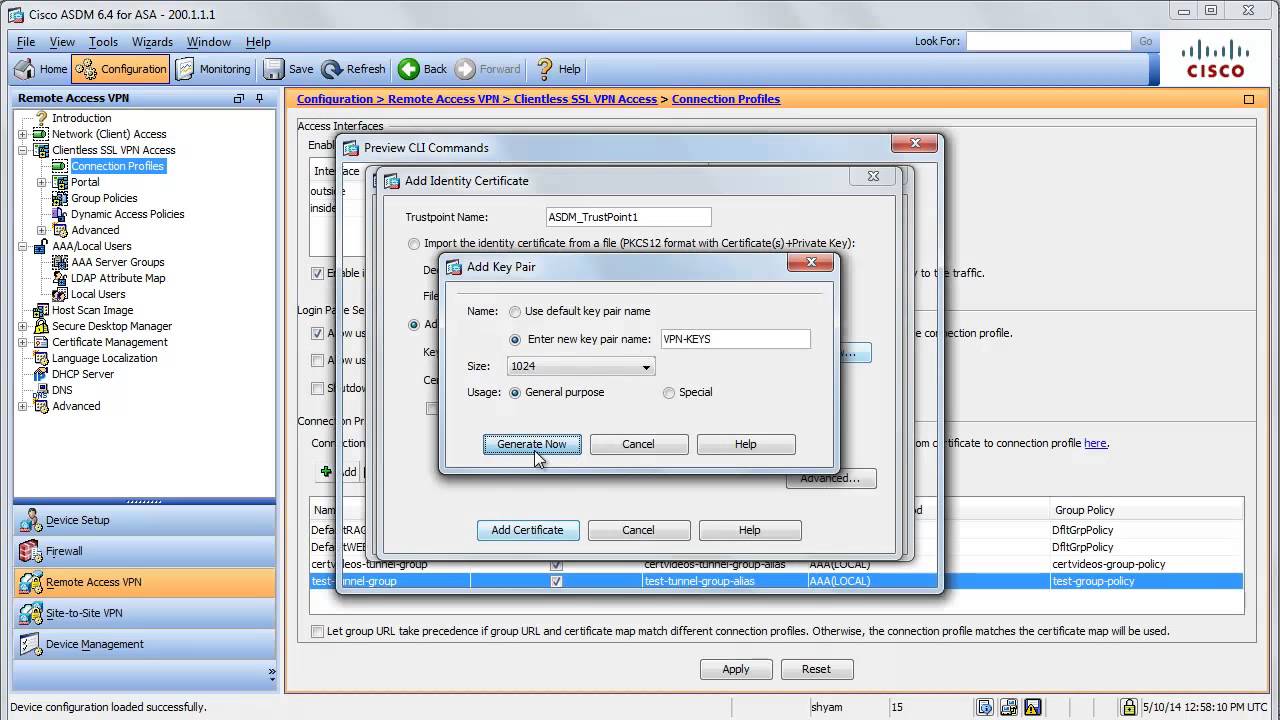Select Local Users tree node
The image size is (1280, 720).
point(98,294)
